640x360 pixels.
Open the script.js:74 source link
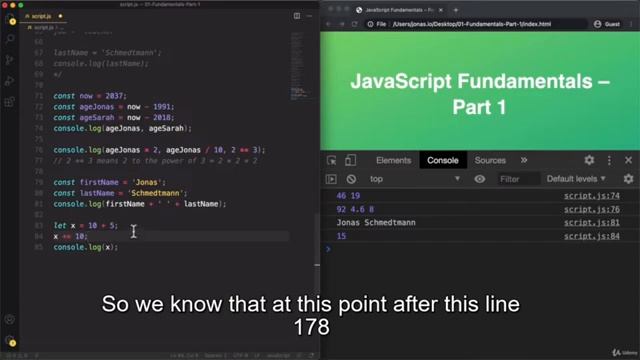[x=591, y=196]
